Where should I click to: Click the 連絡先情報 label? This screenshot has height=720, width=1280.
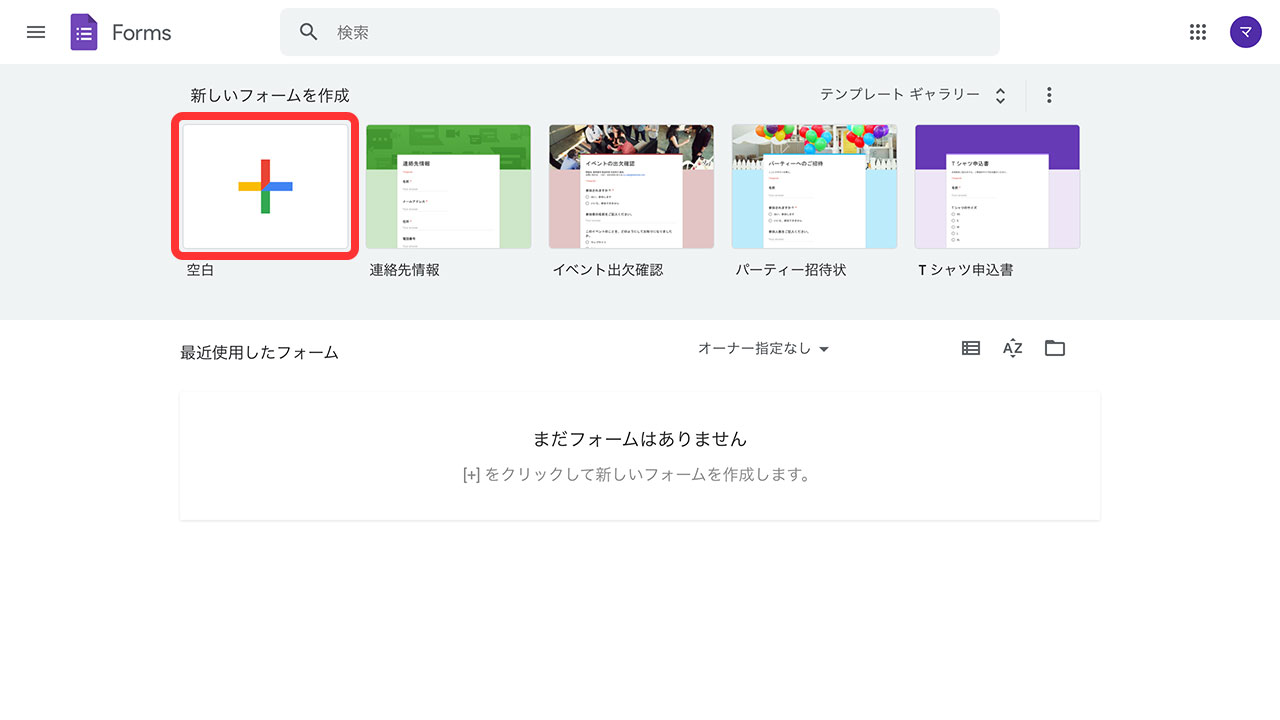(x=404, y=270)
